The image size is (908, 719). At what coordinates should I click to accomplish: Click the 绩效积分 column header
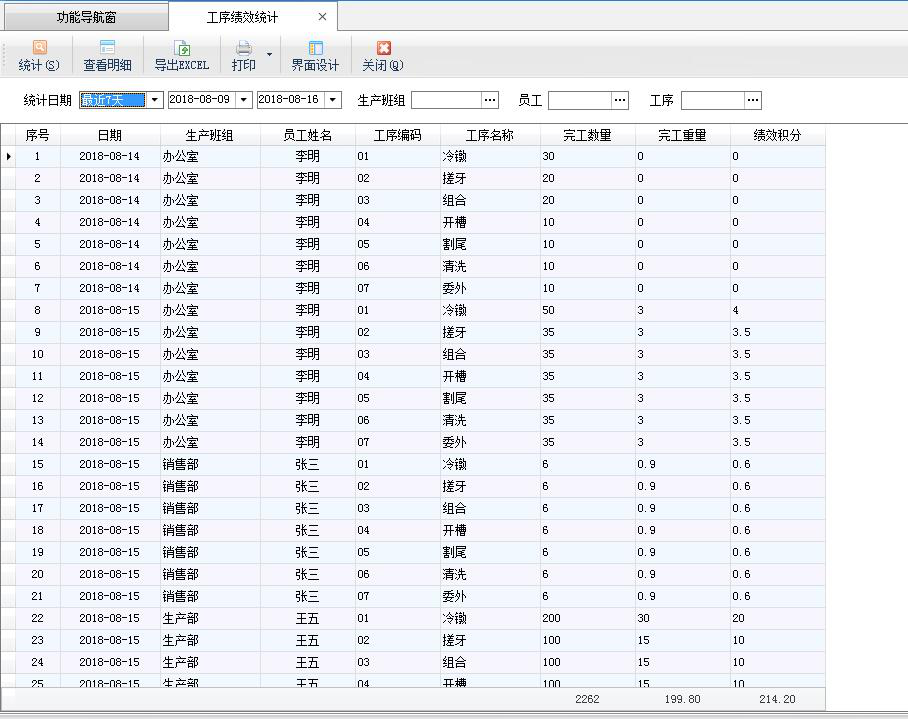pyautogui.click(x=777, y=135)
